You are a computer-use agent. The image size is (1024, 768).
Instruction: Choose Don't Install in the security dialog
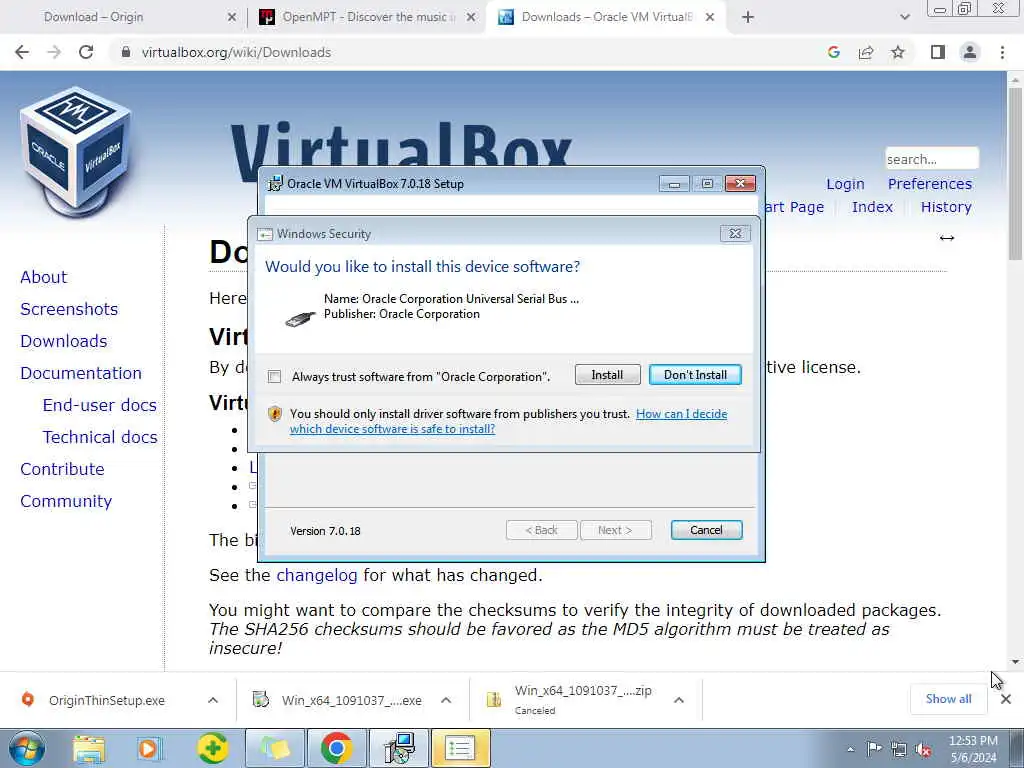pyautogui.click(x=695, y=375)
